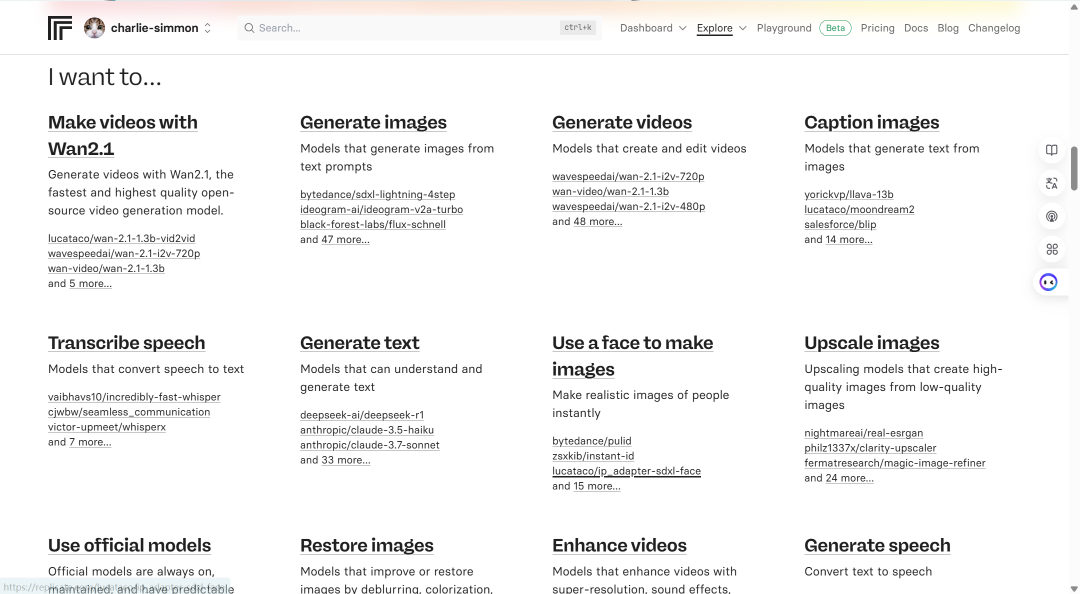Open the Generate images collection heading

(373, 122)
